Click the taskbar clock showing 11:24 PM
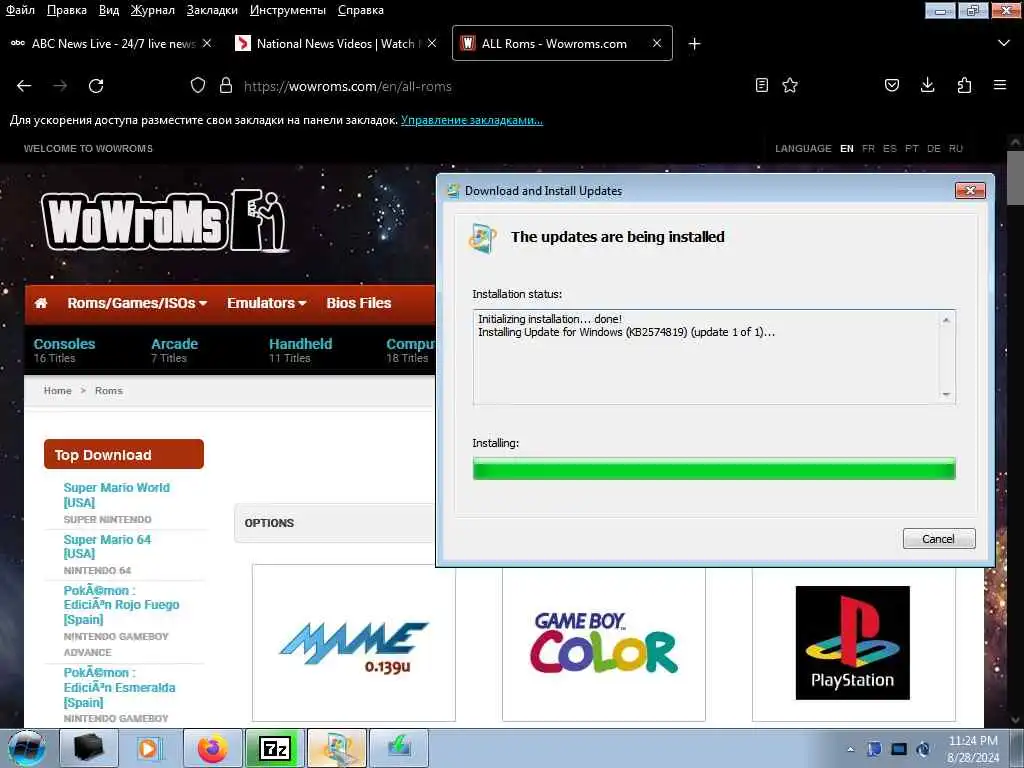 click(x=973, y=749)
